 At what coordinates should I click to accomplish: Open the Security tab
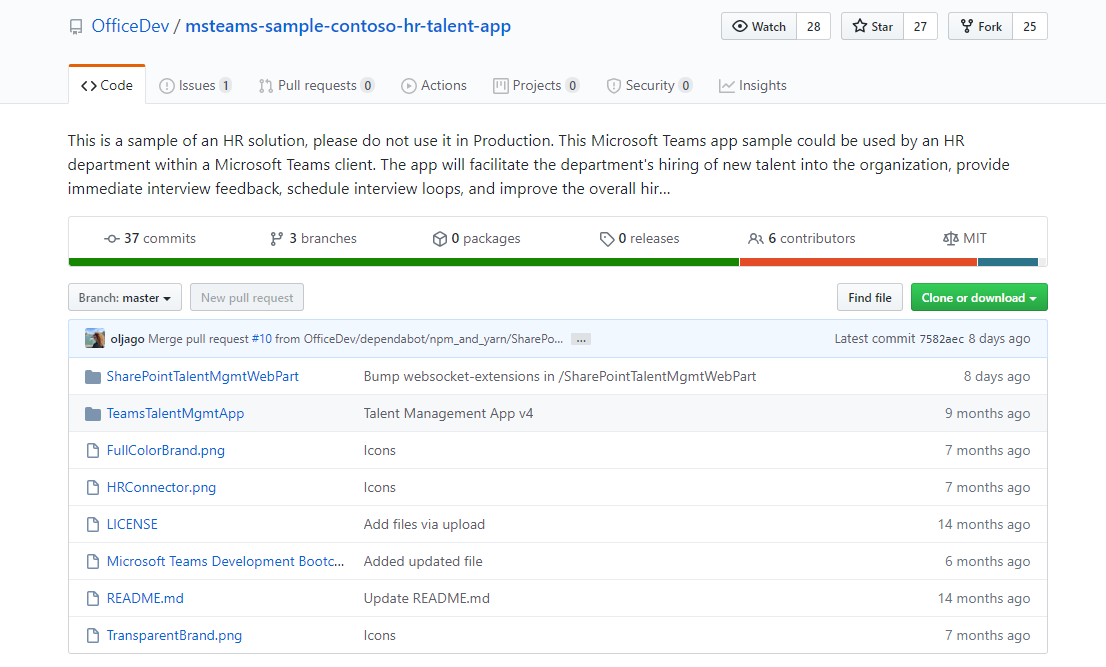[x=649, y=85]
